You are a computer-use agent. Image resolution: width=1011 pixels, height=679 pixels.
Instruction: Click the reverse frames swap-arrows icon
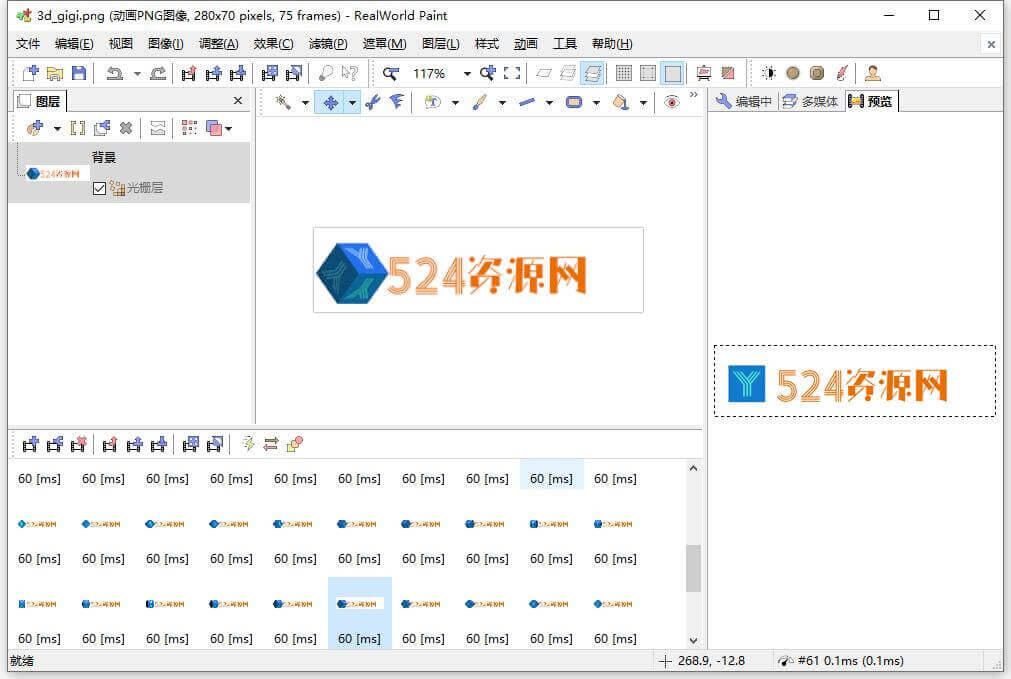[x=271, y=444]
